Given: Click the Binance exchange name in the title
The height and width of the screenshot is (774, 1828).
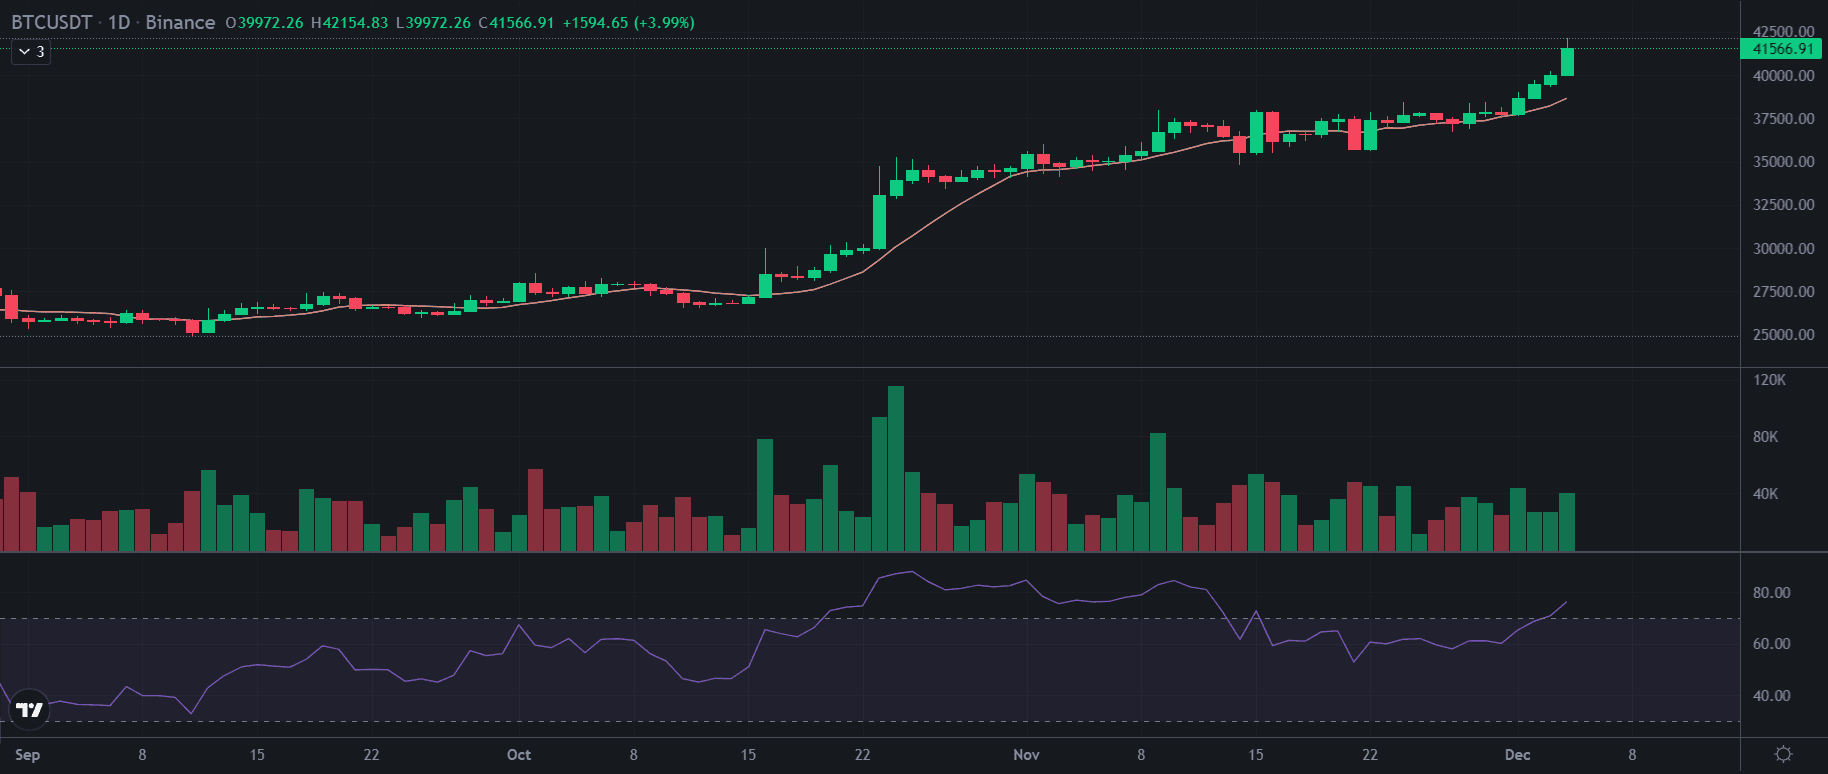Looking at the screenshot, I should (180, 22).
